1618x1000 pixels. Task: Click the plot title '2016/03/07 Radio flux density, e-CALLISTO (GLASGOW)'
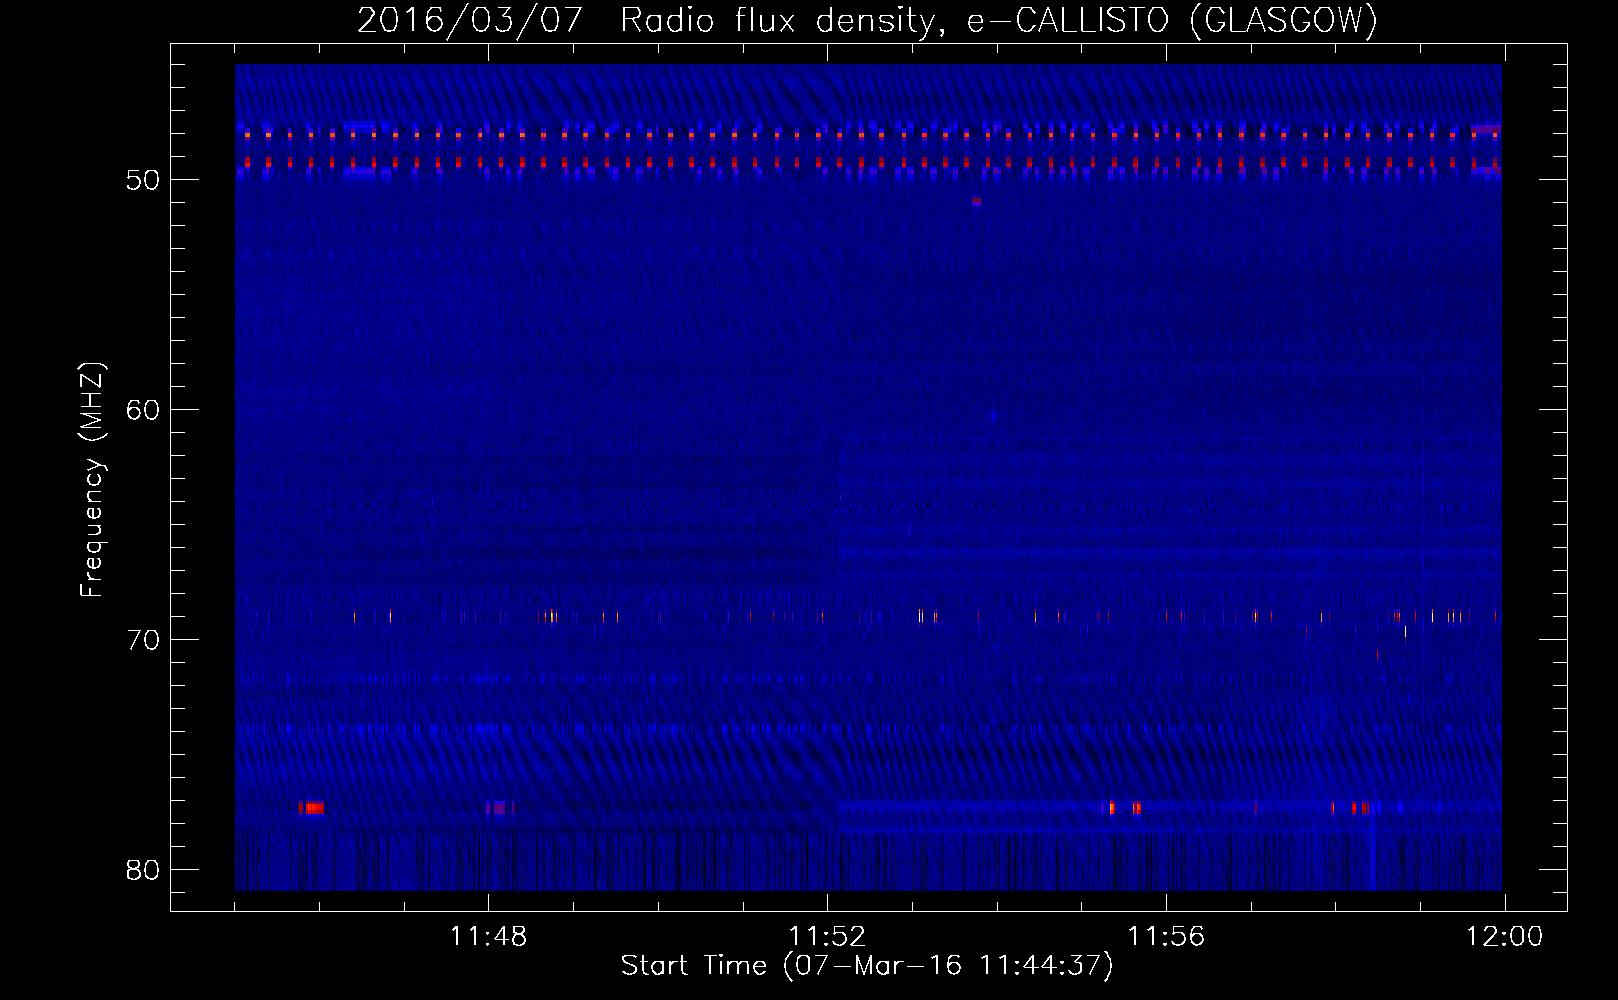pyautogui.click(x=867, y=20)
